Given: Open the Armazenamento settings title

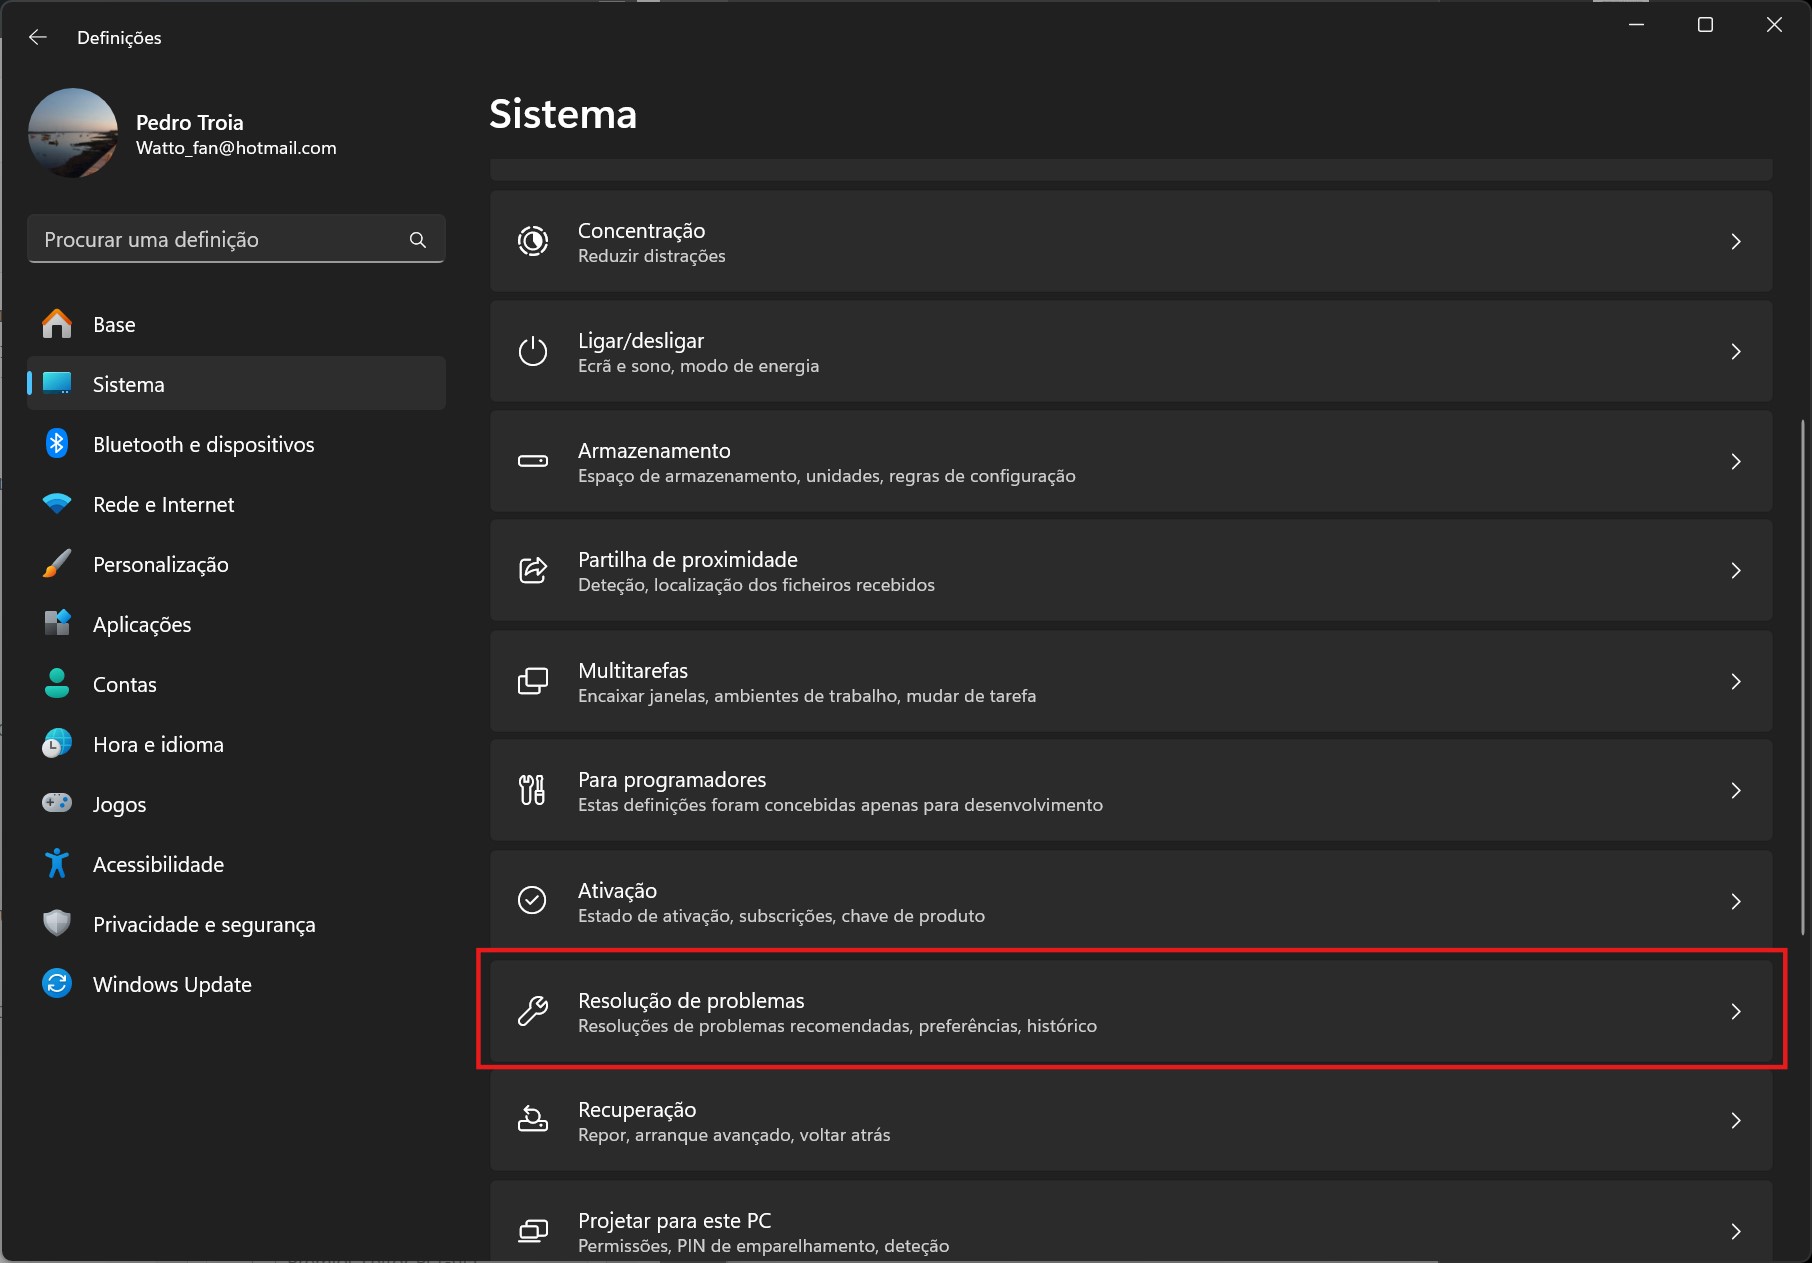Looking at the screenshot, I should tap(654, 450).
